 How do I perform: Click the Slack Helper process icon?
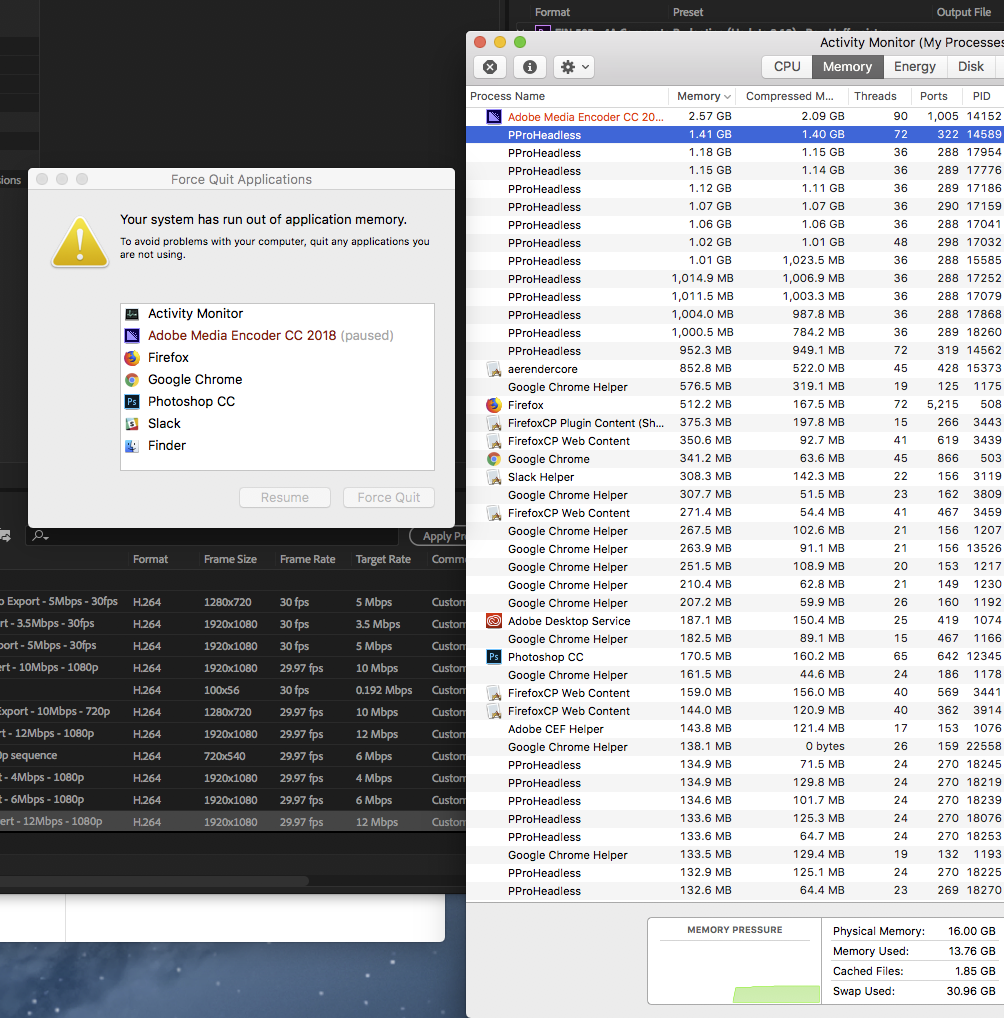click(x=494, y=477)
